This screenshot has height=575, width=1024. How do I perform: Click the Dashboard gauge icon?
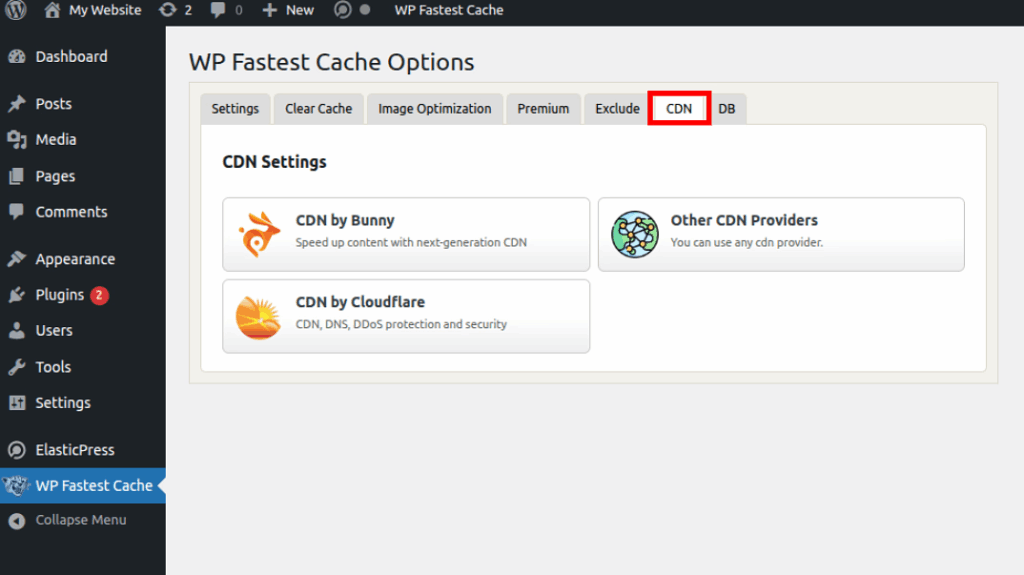[17, 57]
